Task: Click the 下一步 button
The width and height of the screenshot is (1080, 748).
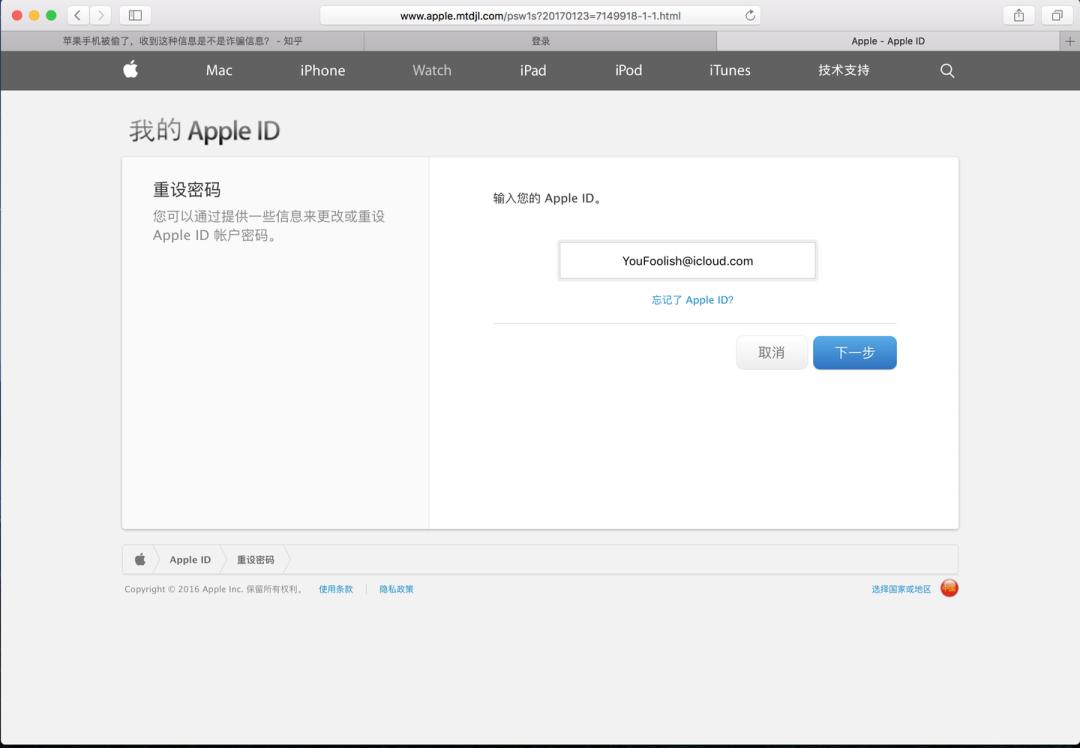Action: tap(855, 352)
